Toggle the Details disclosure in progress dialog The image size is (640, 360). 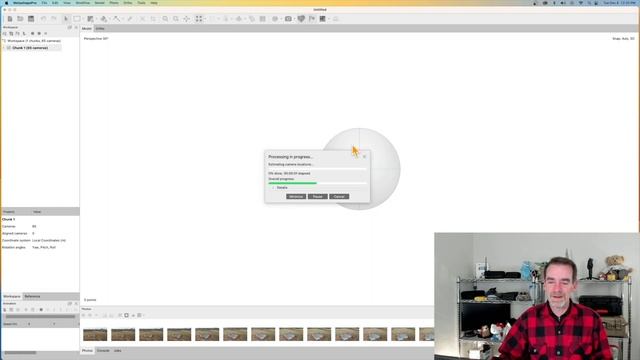[x=273, y=188]
